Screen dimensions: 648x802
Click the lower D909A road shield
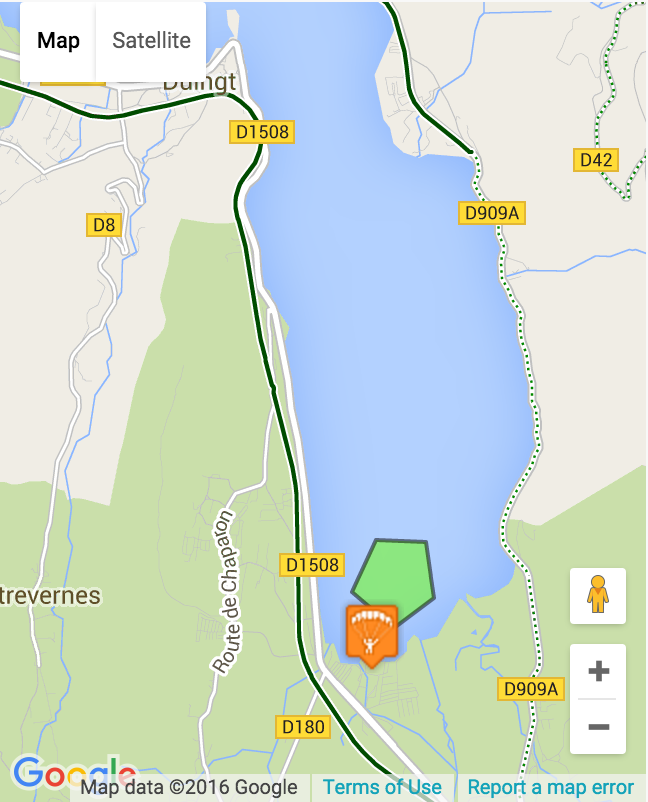pyautogui.click(x=531, y=688)
